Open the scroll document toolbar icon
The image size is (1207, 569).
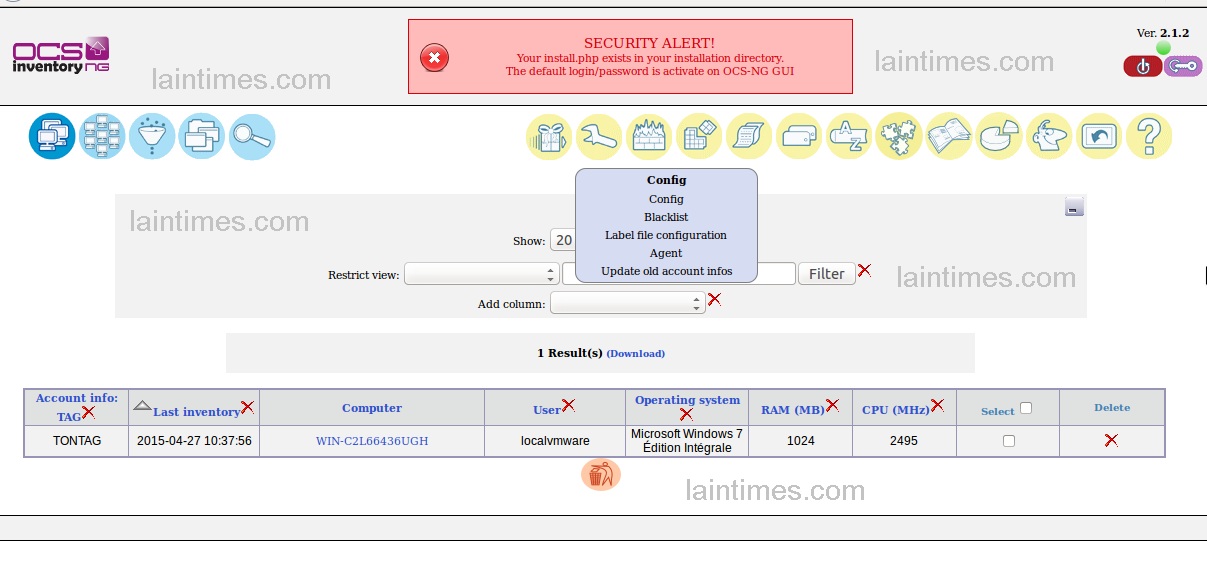click(749, 136)
